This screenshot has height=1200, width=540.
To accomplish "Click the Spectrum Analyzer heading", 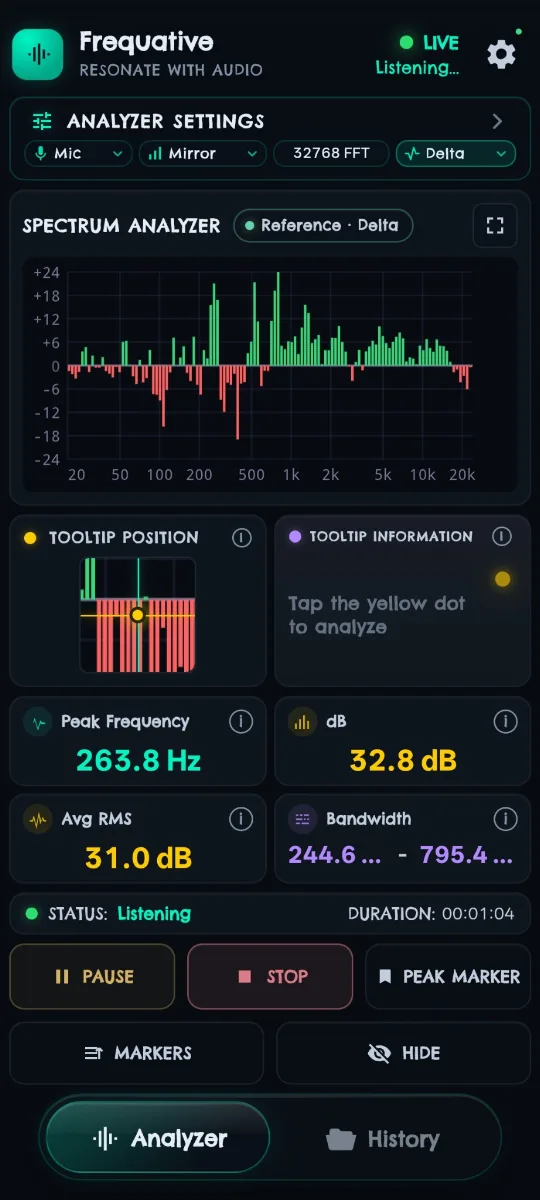I will (121, 226).
